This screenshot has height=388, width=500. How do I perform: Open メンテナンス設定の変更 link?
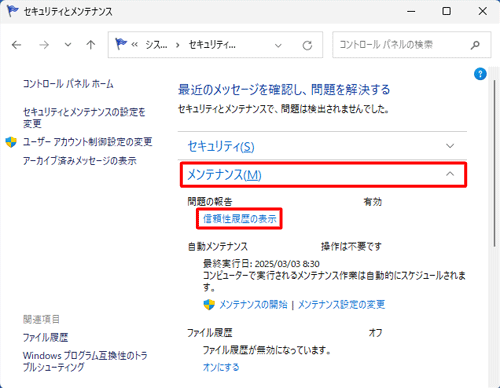pyautogui.click(x=341, y=304)
